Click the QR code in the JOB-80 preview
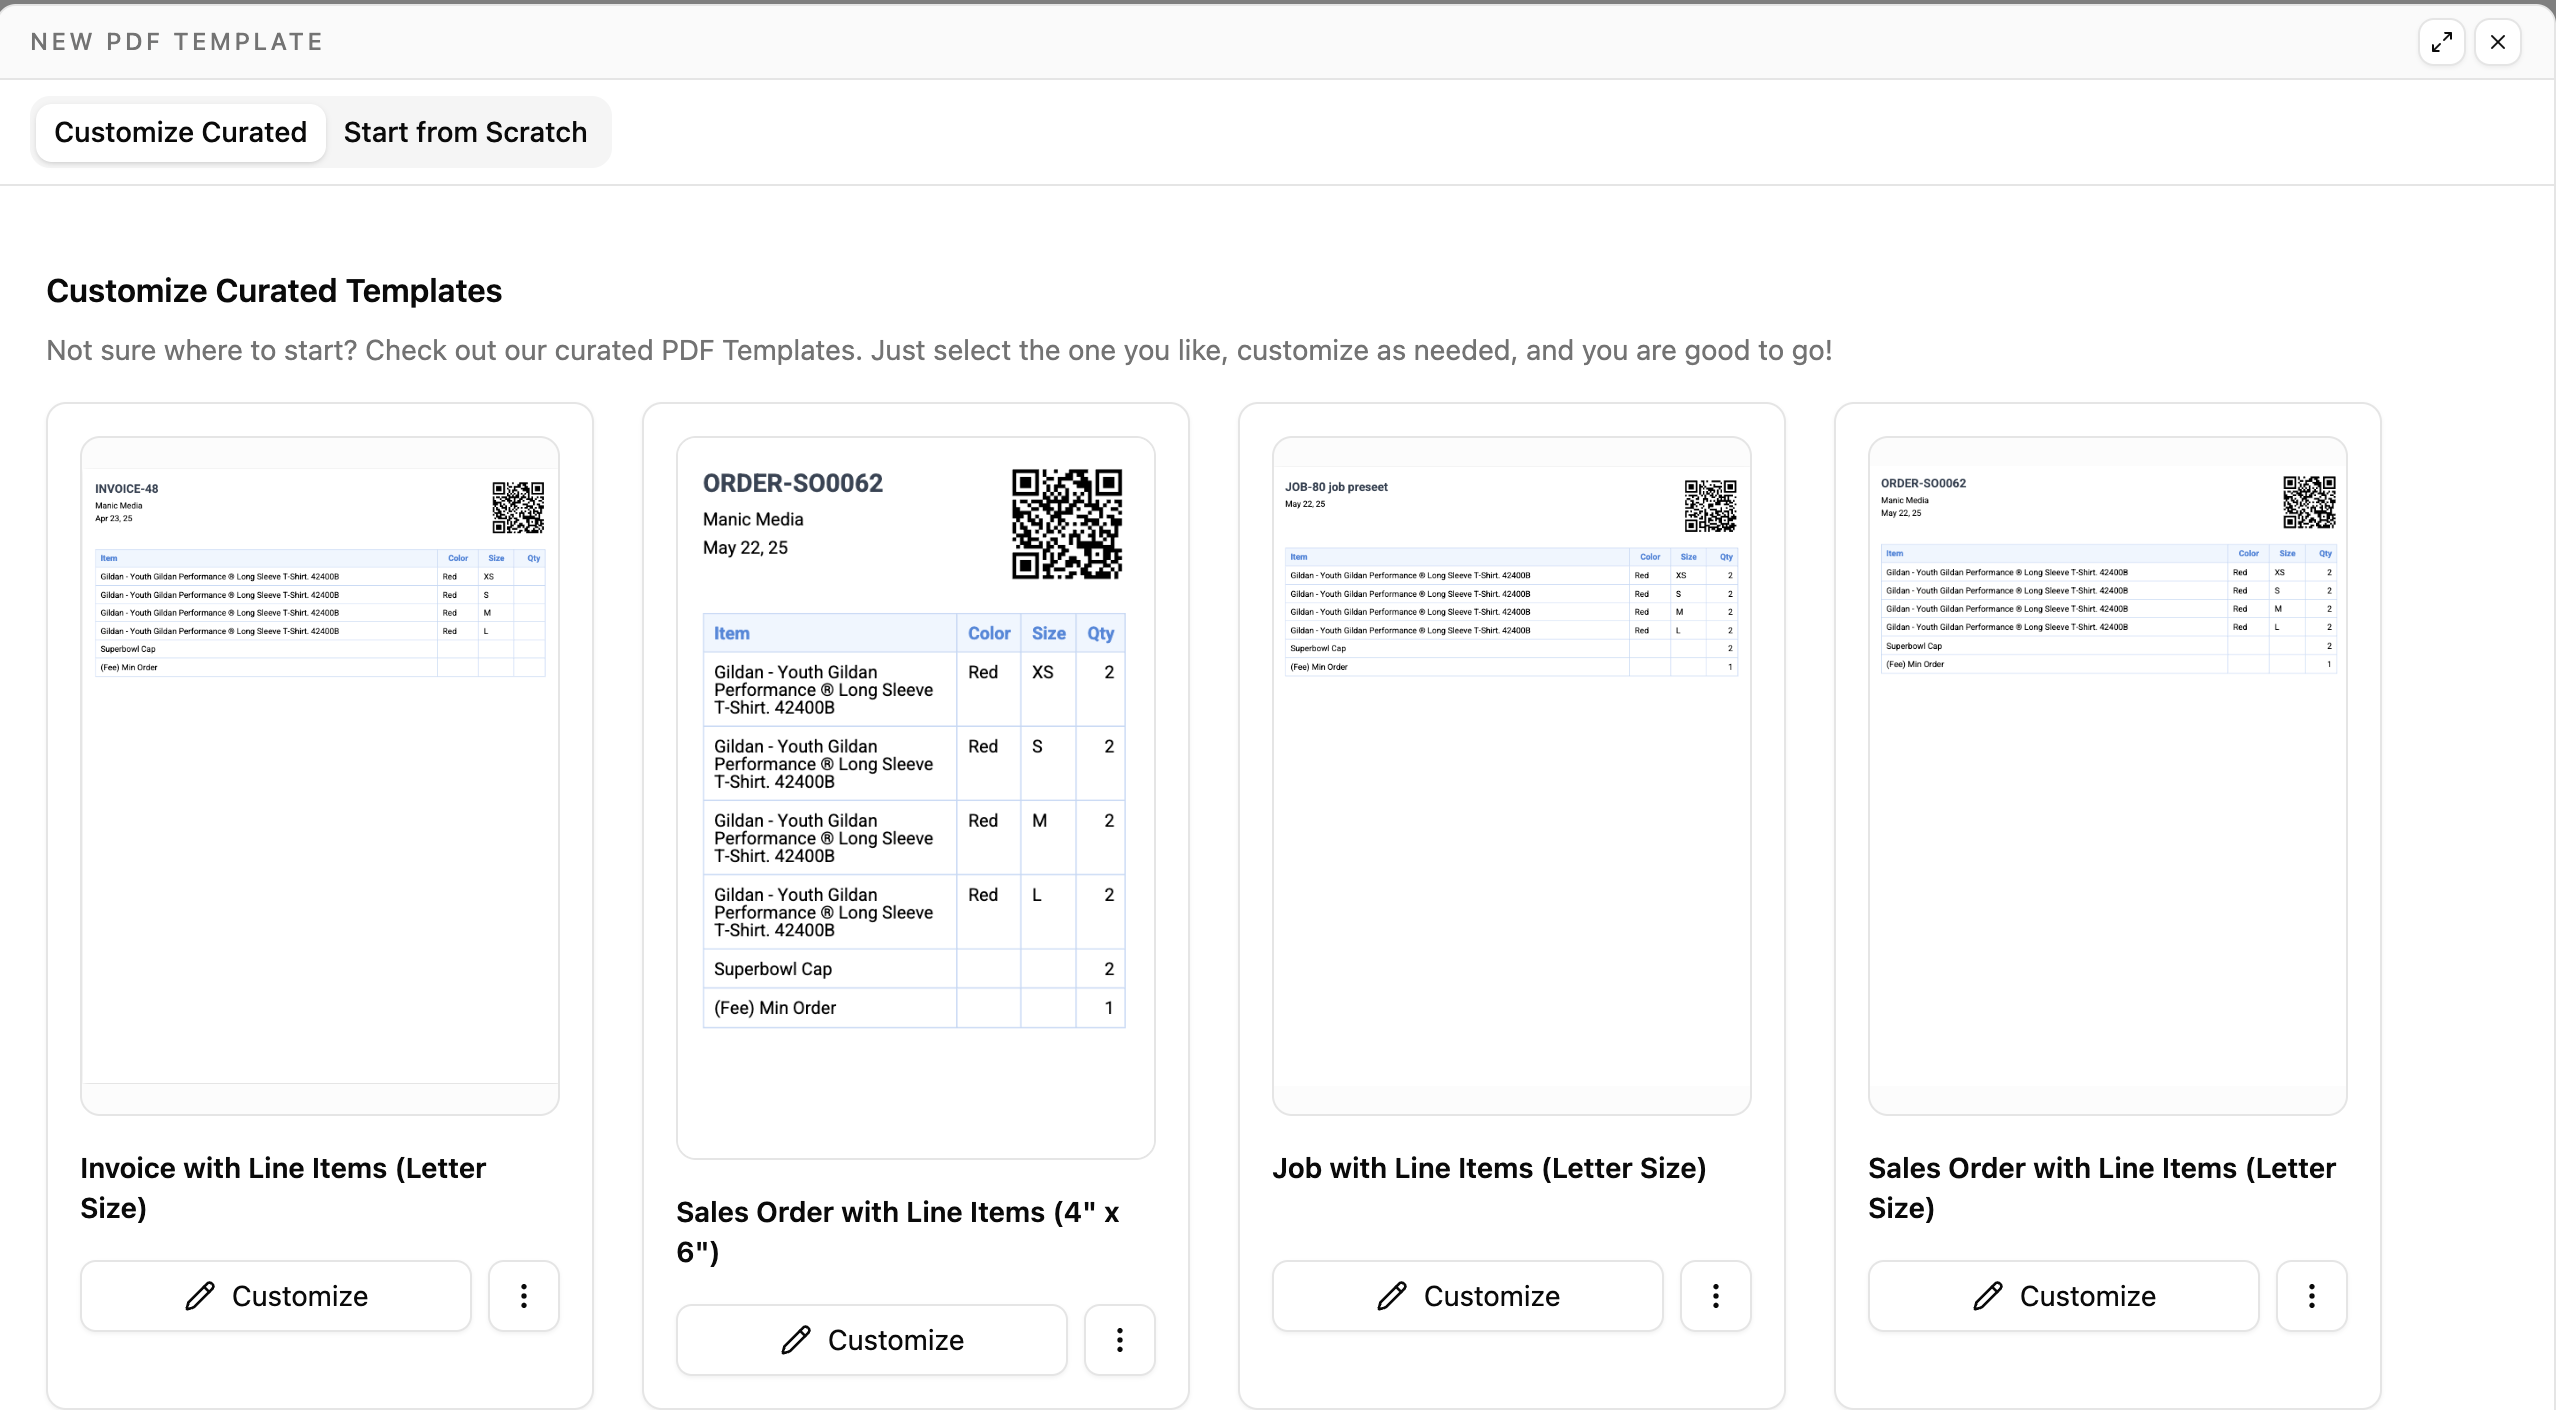2556x1410 pixels. click(1710, 505)
